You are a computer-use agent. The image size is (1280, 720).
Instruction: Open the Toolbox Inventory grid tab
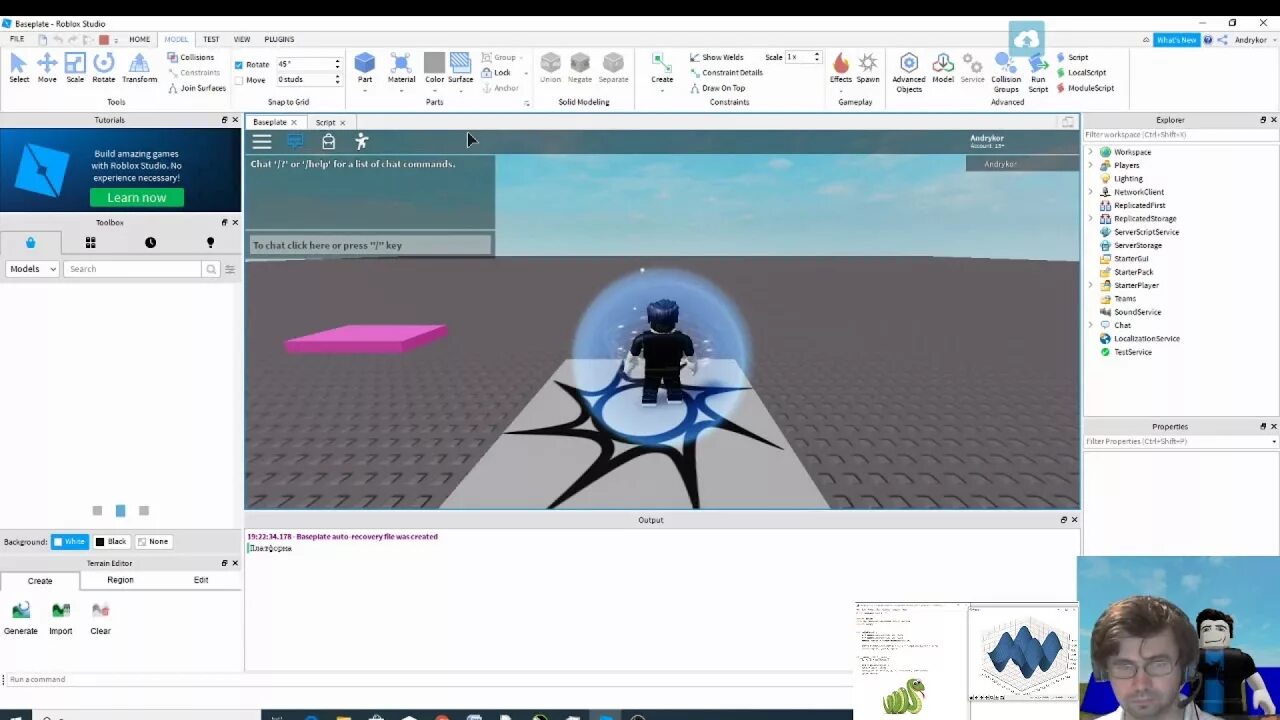[x=90, y=242]
